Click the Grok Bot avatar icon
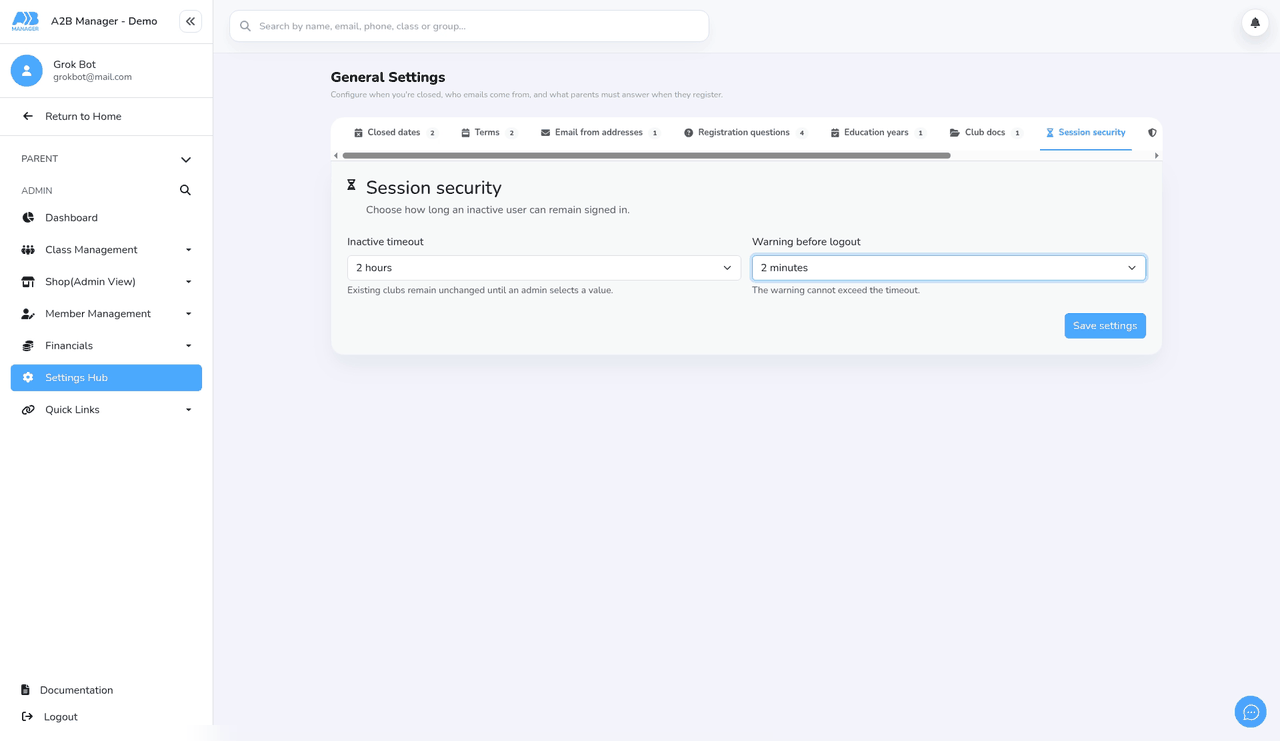The width and height of the screenshot is (1280, 741). click(x=27, y=70)
